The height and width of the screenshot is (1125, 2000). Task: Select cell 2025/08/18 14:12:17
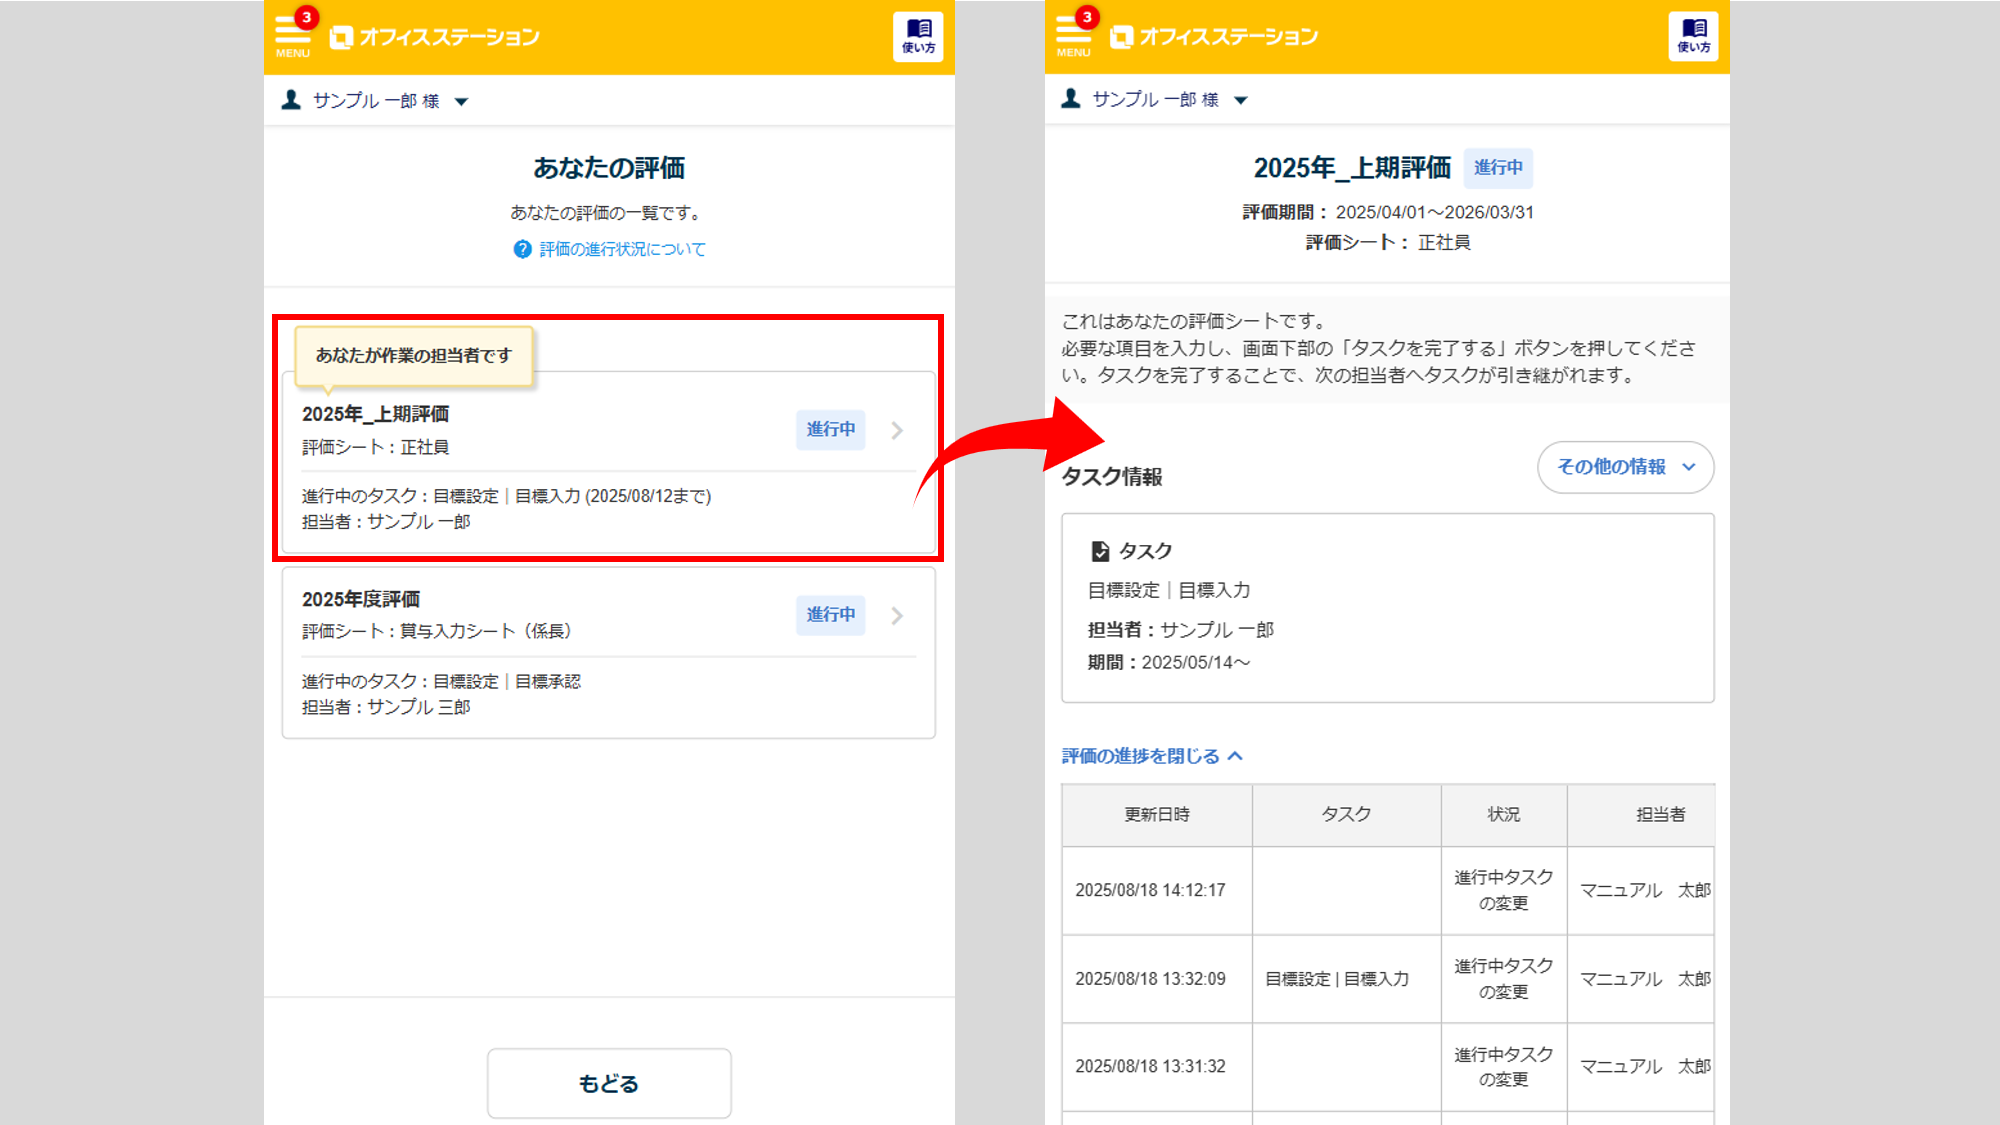1157,890
